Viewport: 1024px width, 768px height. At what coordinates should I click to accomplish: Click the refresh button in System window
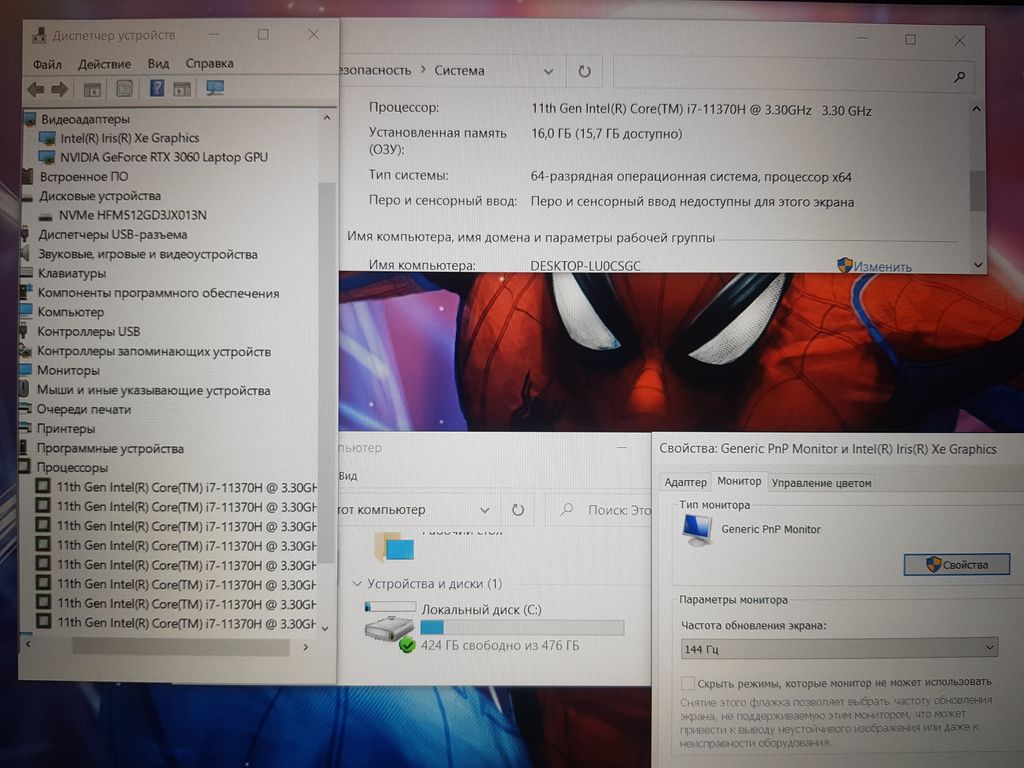point(584,71)
